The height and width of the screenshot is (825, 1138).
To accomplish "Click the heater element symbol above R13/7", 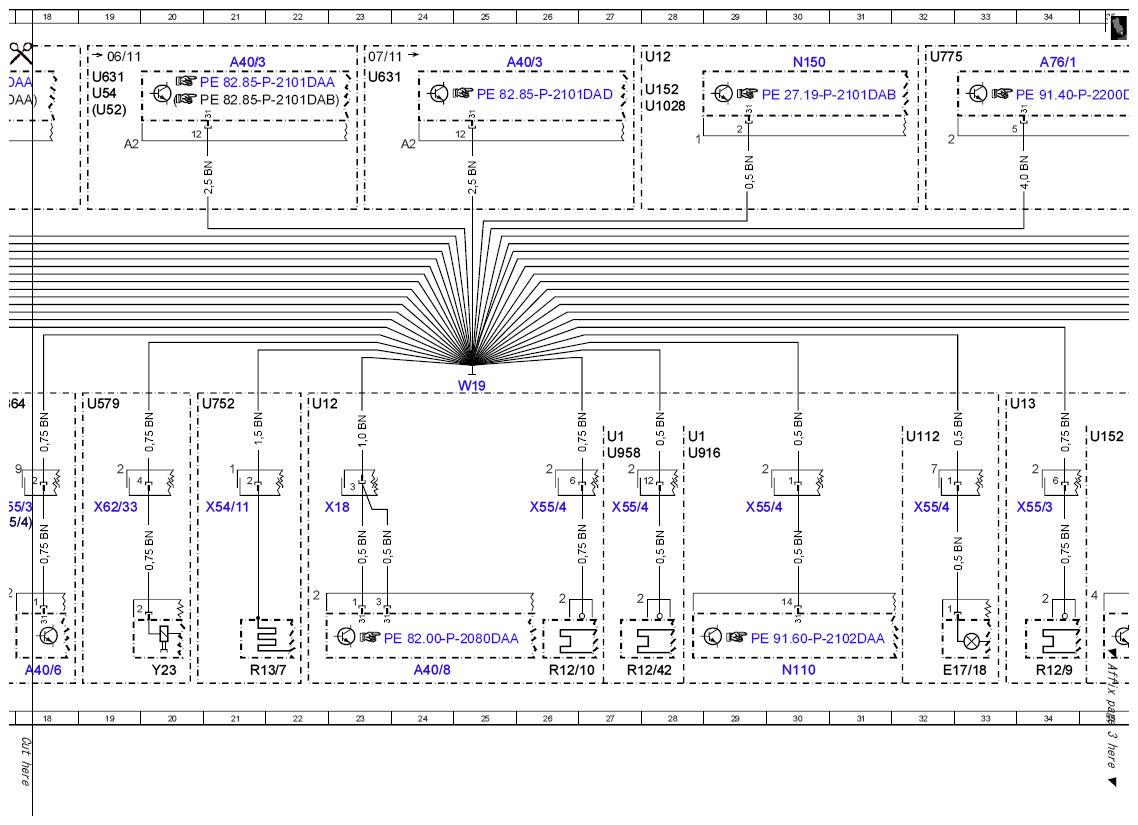I will point(267,639).
